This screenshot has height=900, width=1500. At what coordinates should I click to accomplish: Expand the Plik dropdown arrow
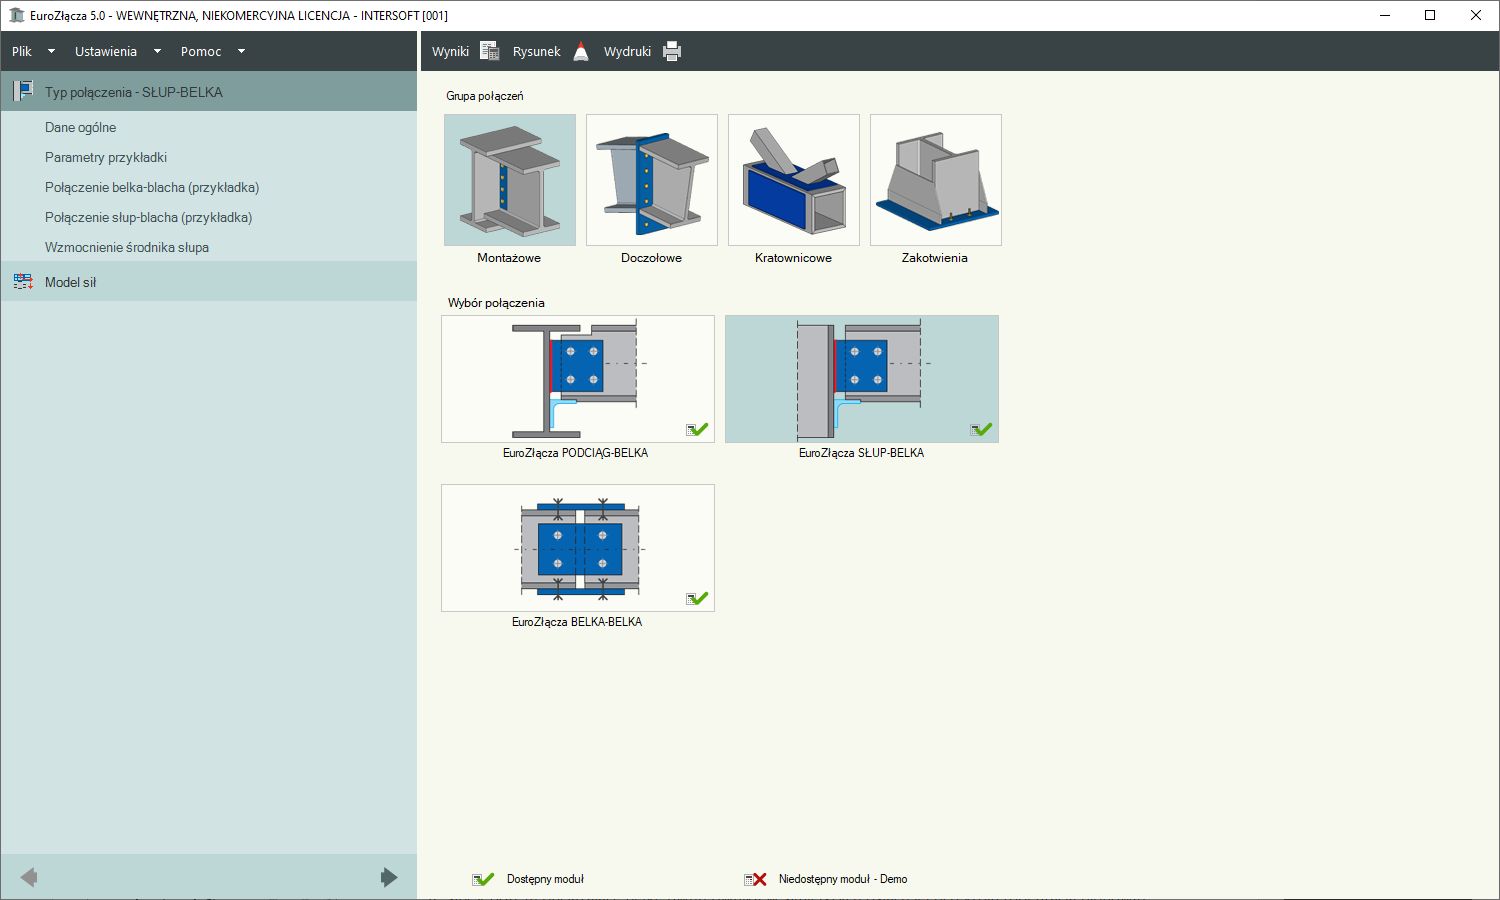[51, 51]
